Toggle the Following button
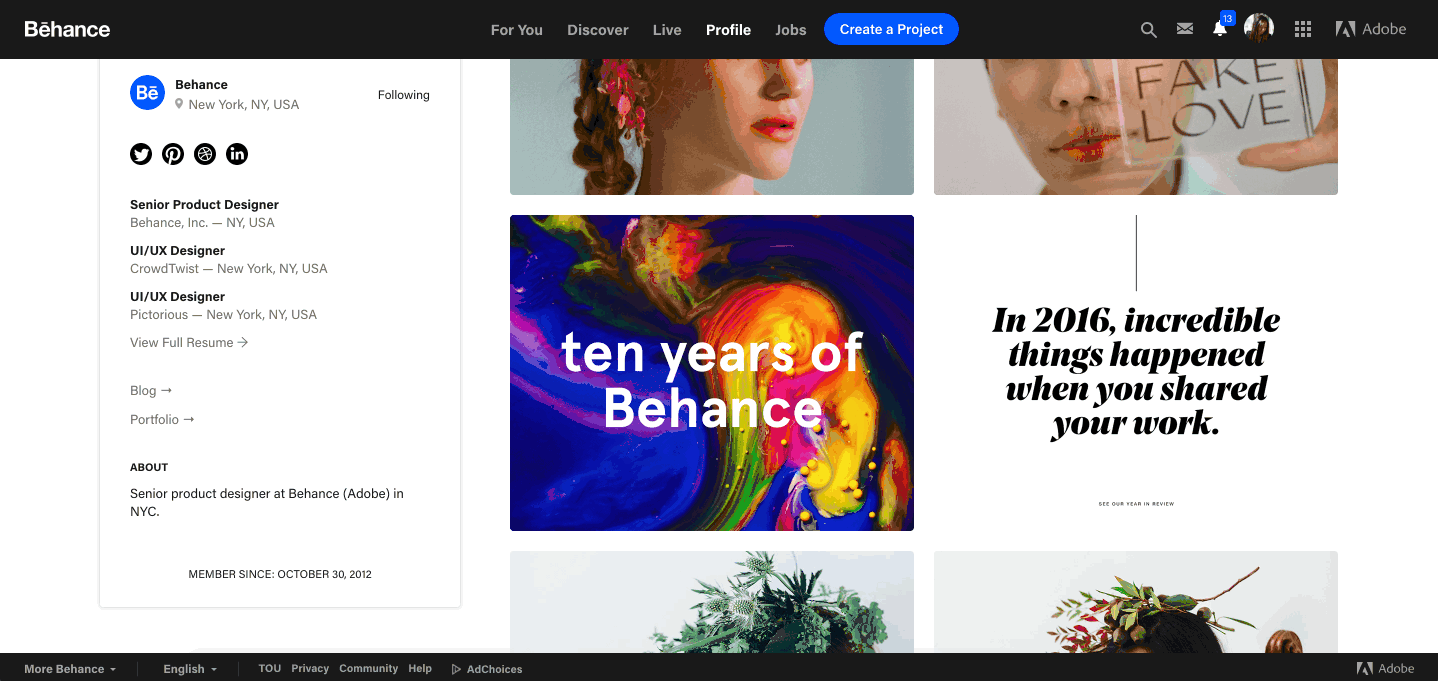This screenshot has height=681, width=1438. click(404, 95)
